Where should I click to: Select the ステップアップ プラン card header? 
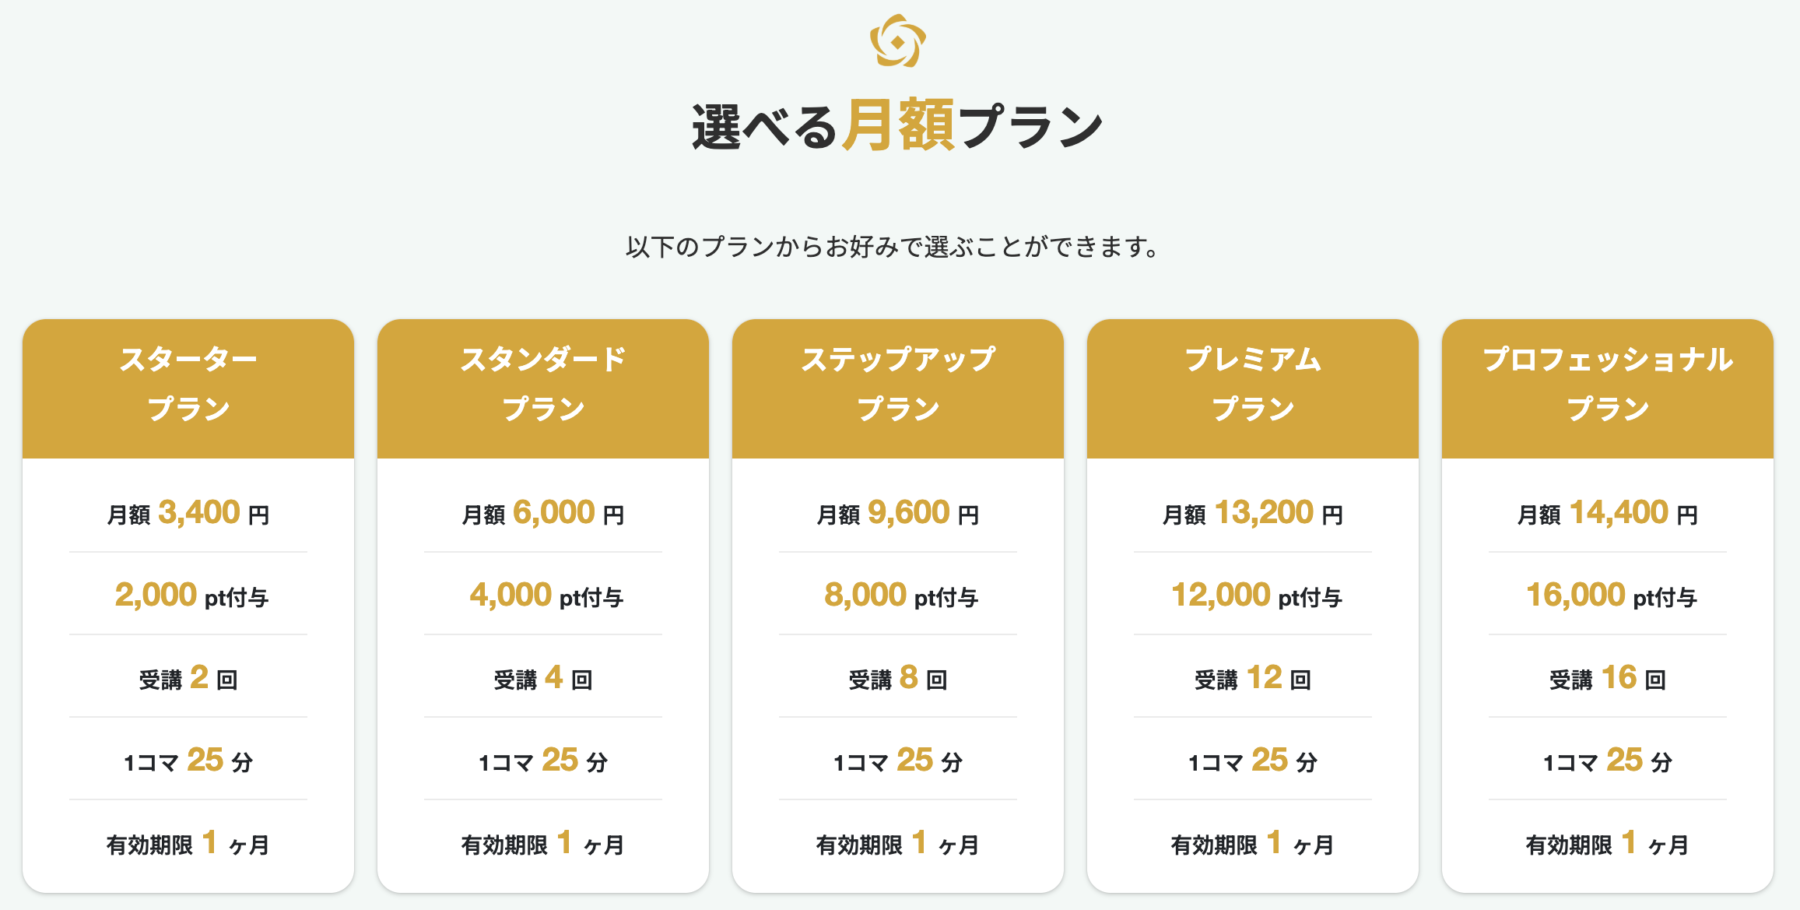(x=898, y=389)
